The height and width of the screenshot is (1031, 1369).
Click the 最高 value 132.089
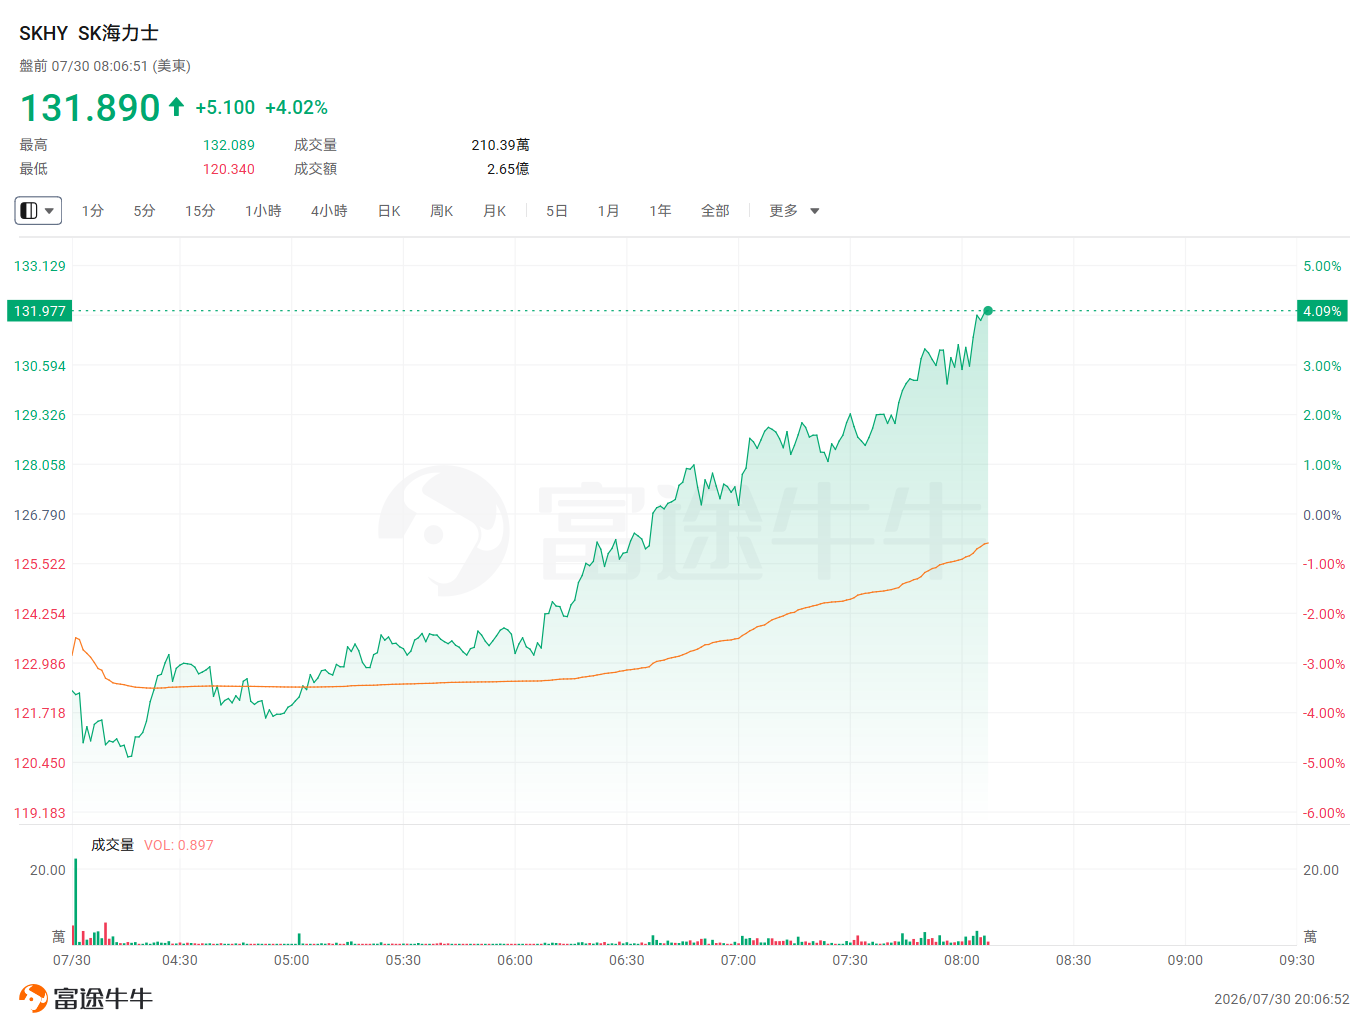[229, 145]
